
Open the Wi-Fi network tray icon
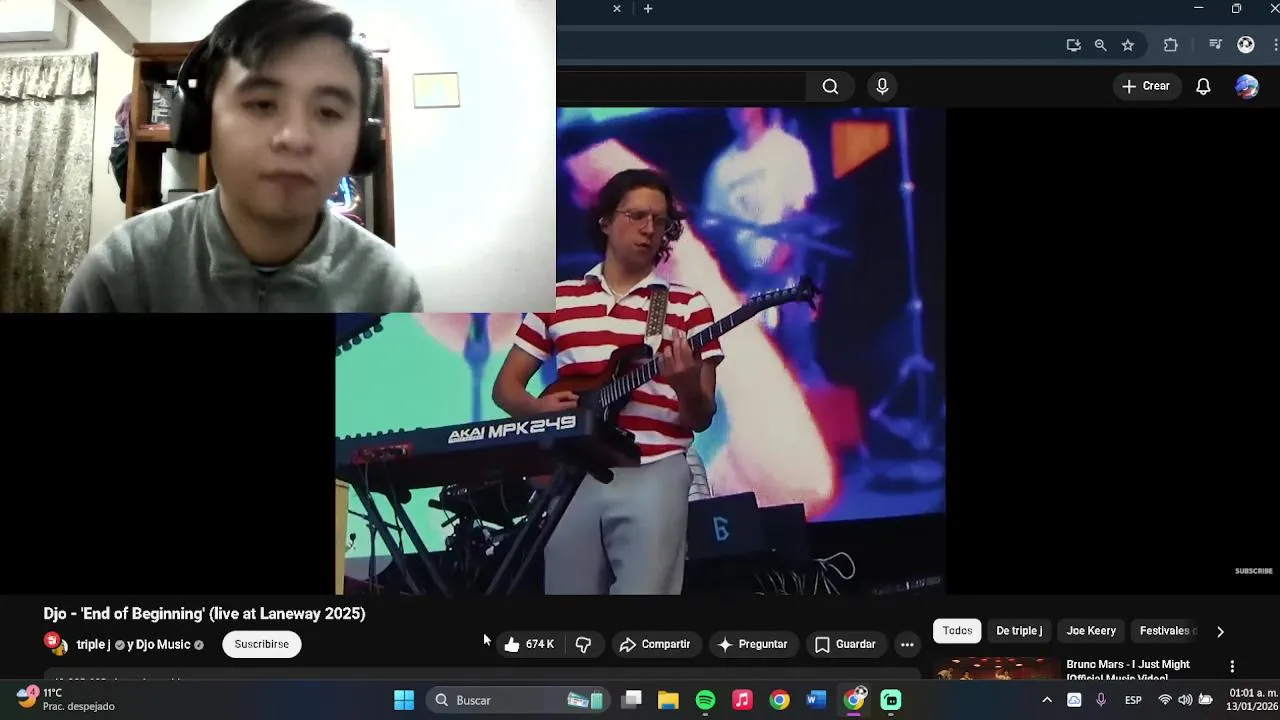1164,700
